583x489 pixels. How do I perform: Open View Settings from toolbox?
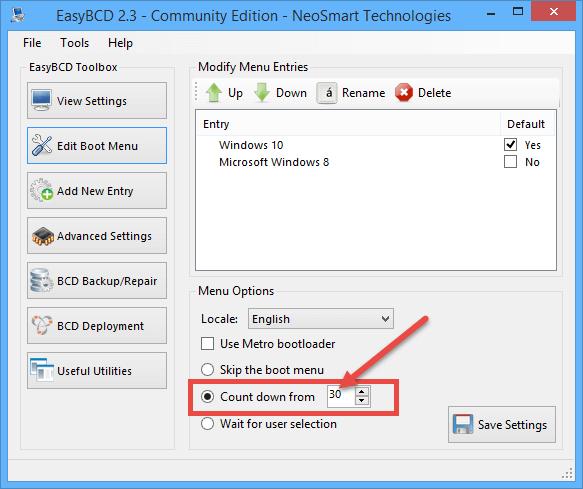[97, 101]
